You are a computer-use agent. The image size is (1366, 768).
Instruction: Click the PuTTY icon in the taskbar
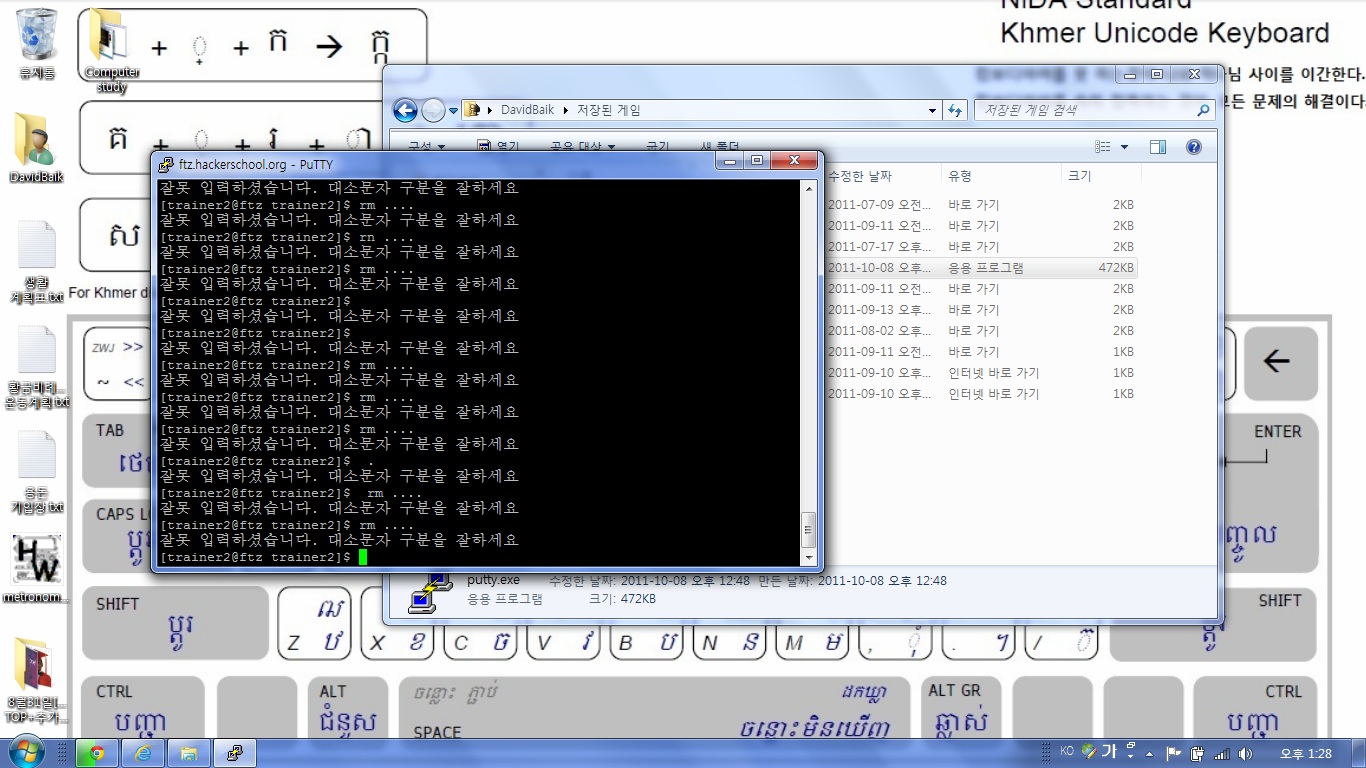(234, 753)
